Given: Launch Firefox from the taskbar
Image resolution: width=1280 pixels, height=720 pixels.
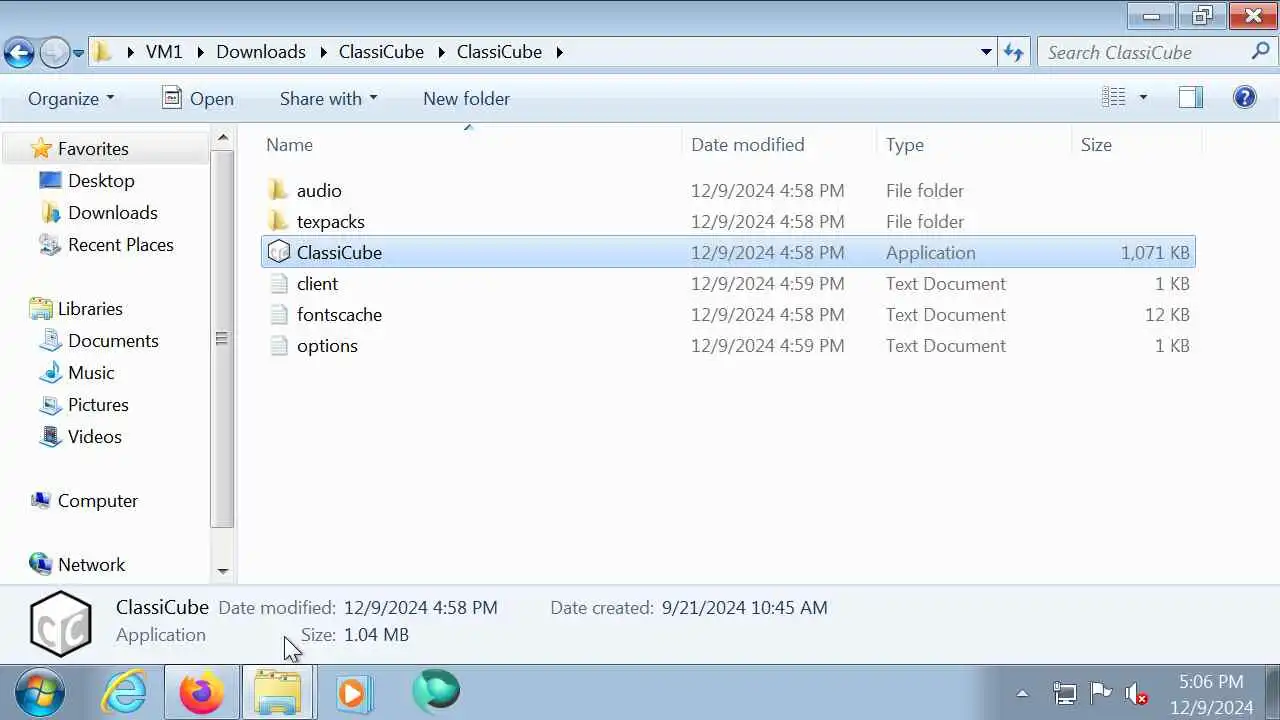Looking at the screenshot, I should (x=202, y=692).
